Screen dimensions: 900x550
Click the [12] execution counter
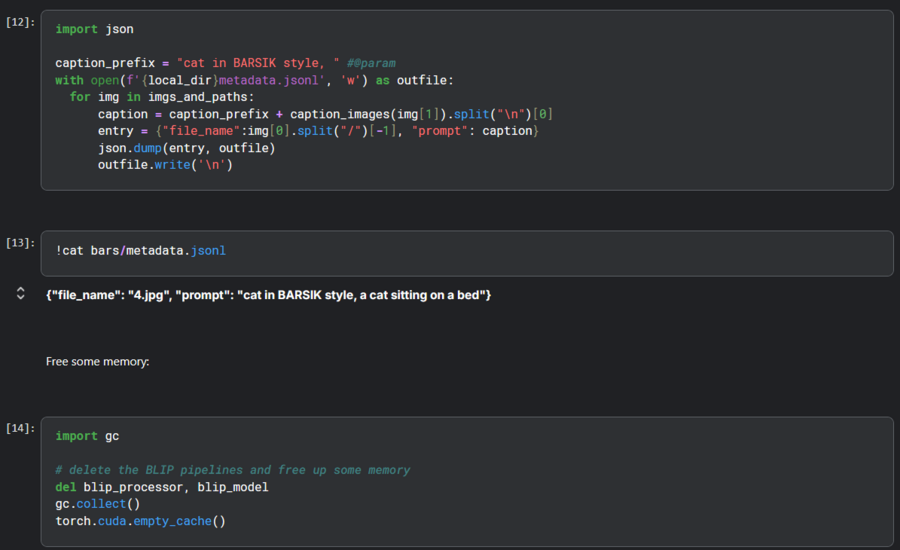tap(20, 21)
